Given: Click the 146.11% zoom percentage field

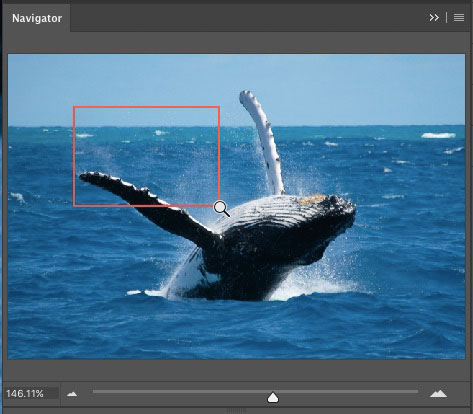Looking at the screenshot, I should pos(32,394).
